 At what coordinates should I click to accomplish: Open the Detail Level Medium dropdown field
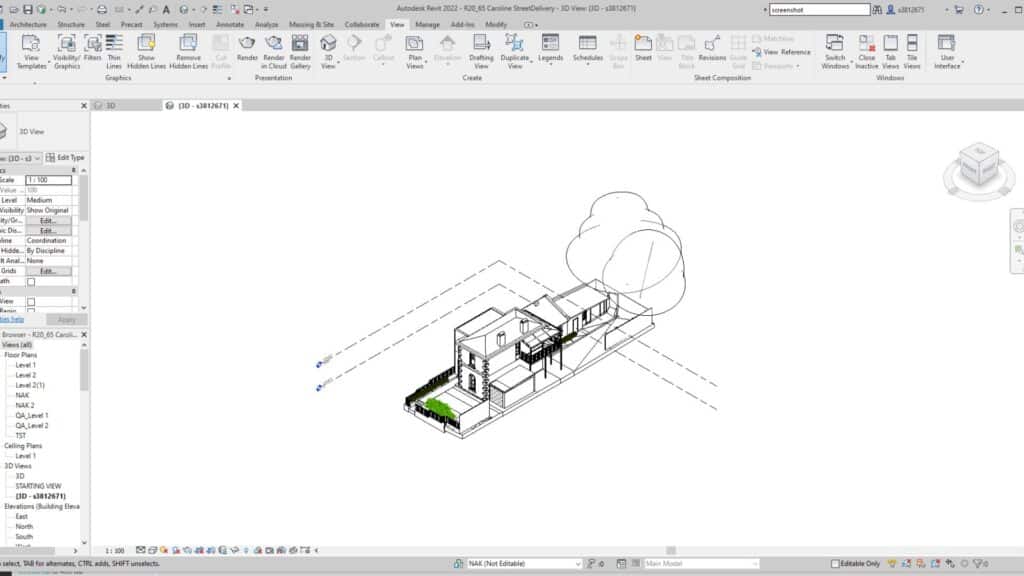[x=48, y=200]
